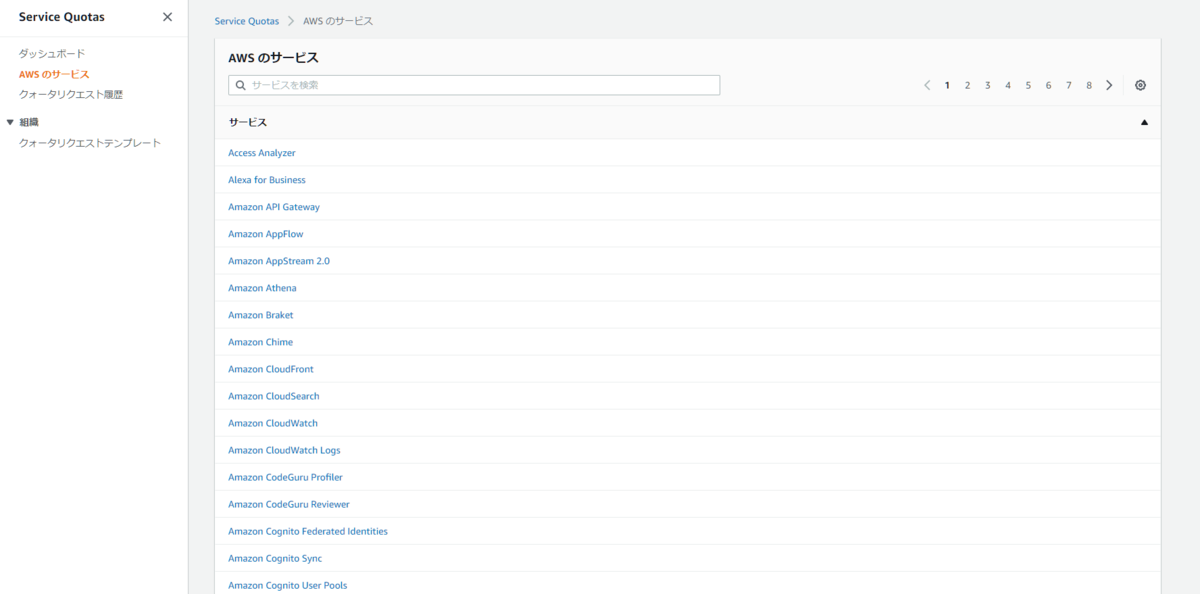Open pagination settings gear icon
1200x594 pixels.
click(x=1141, y=85)
